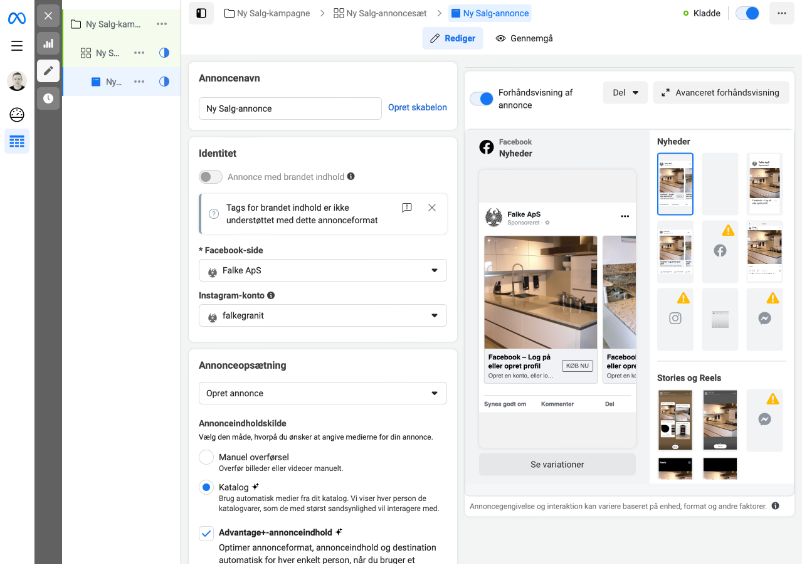Viewport: 802px width, 564px height.
Task: Open the campaigns table grid icon
Action: point(17,142)
